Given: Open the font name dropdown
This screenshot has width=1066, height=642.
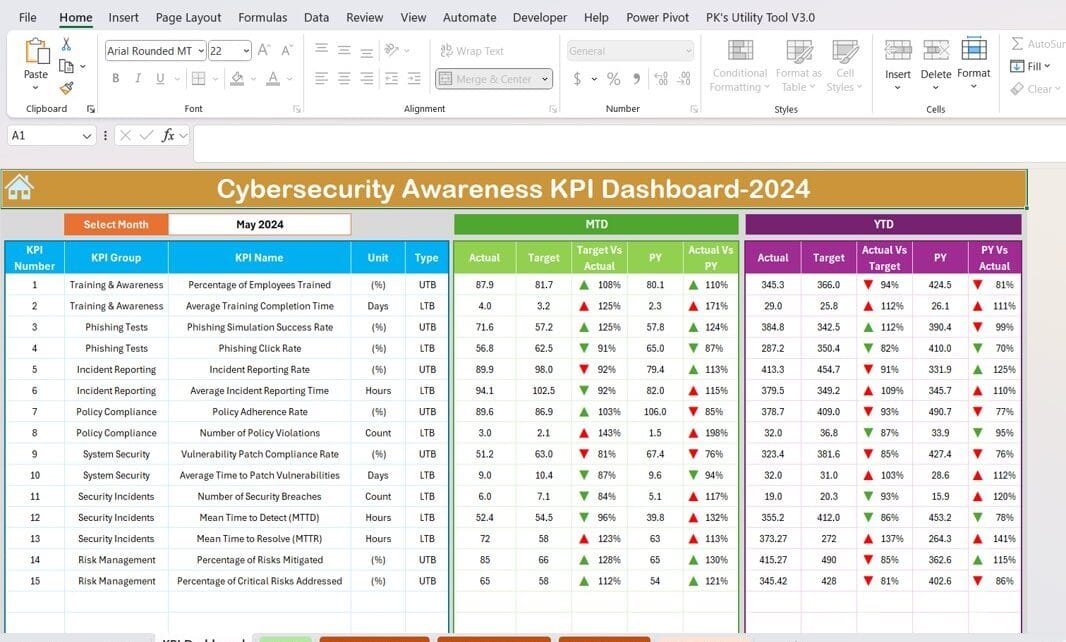Looking at the screenshot, I should [x=201, y=51].
